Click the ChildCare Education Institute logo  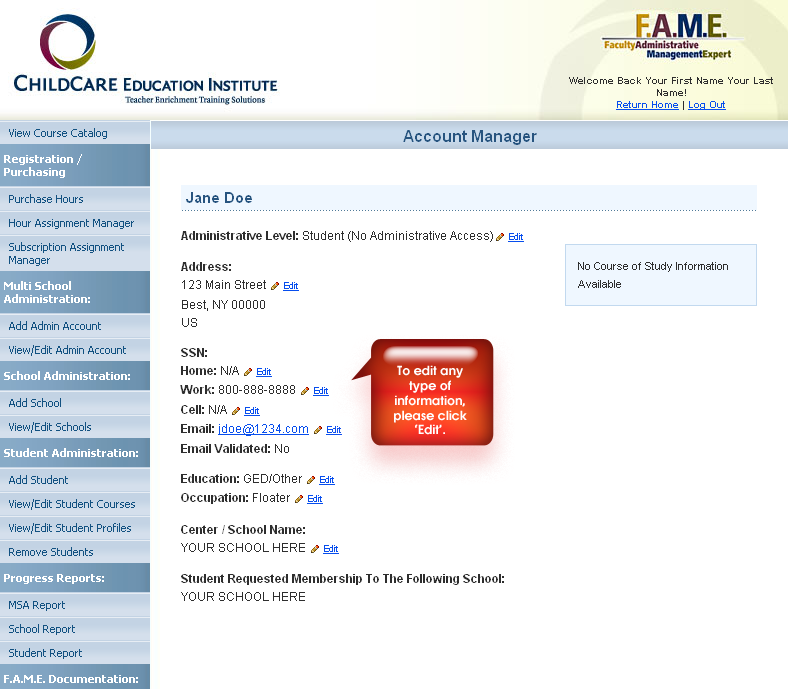145,59
